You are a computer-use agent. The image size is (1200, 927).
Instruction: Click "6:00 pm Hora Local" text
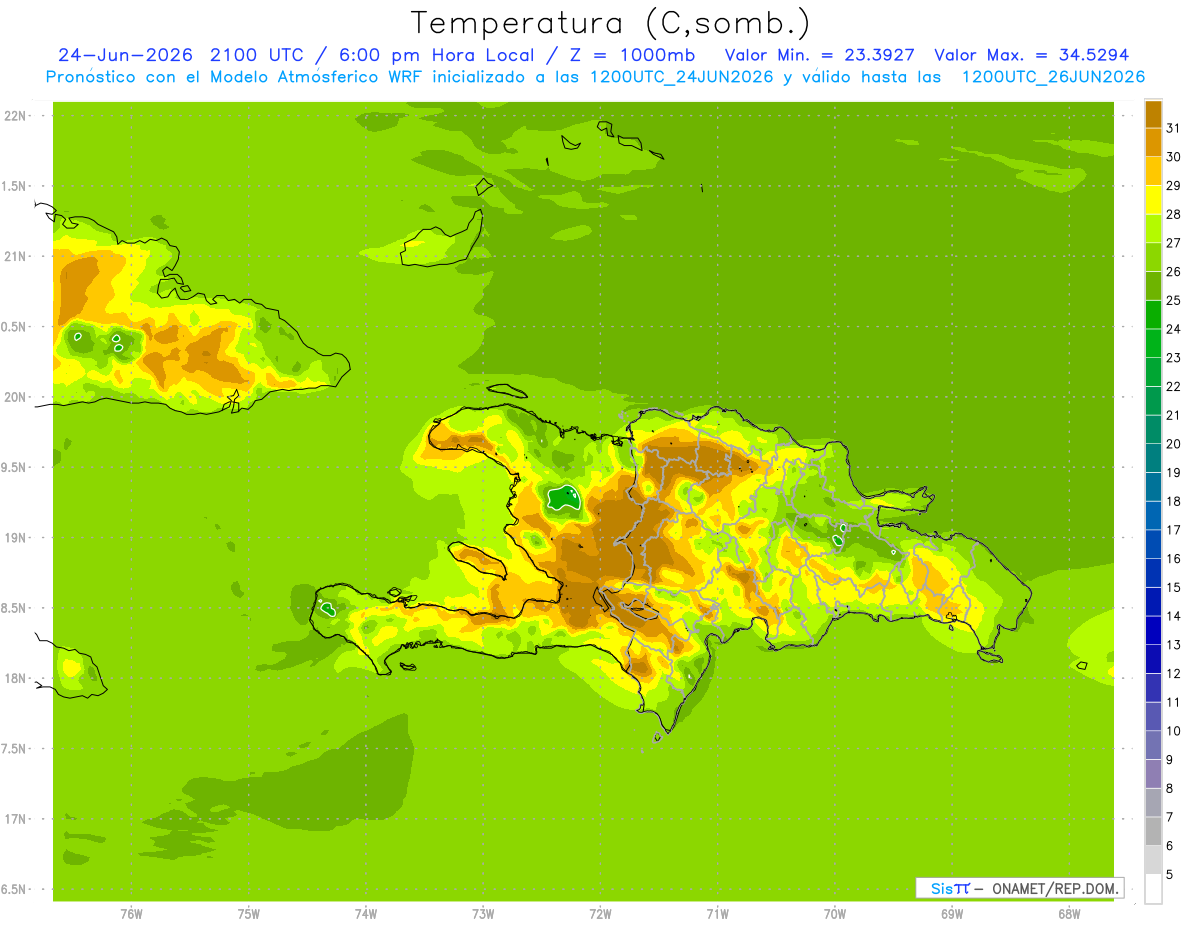(x=437, y=55)
